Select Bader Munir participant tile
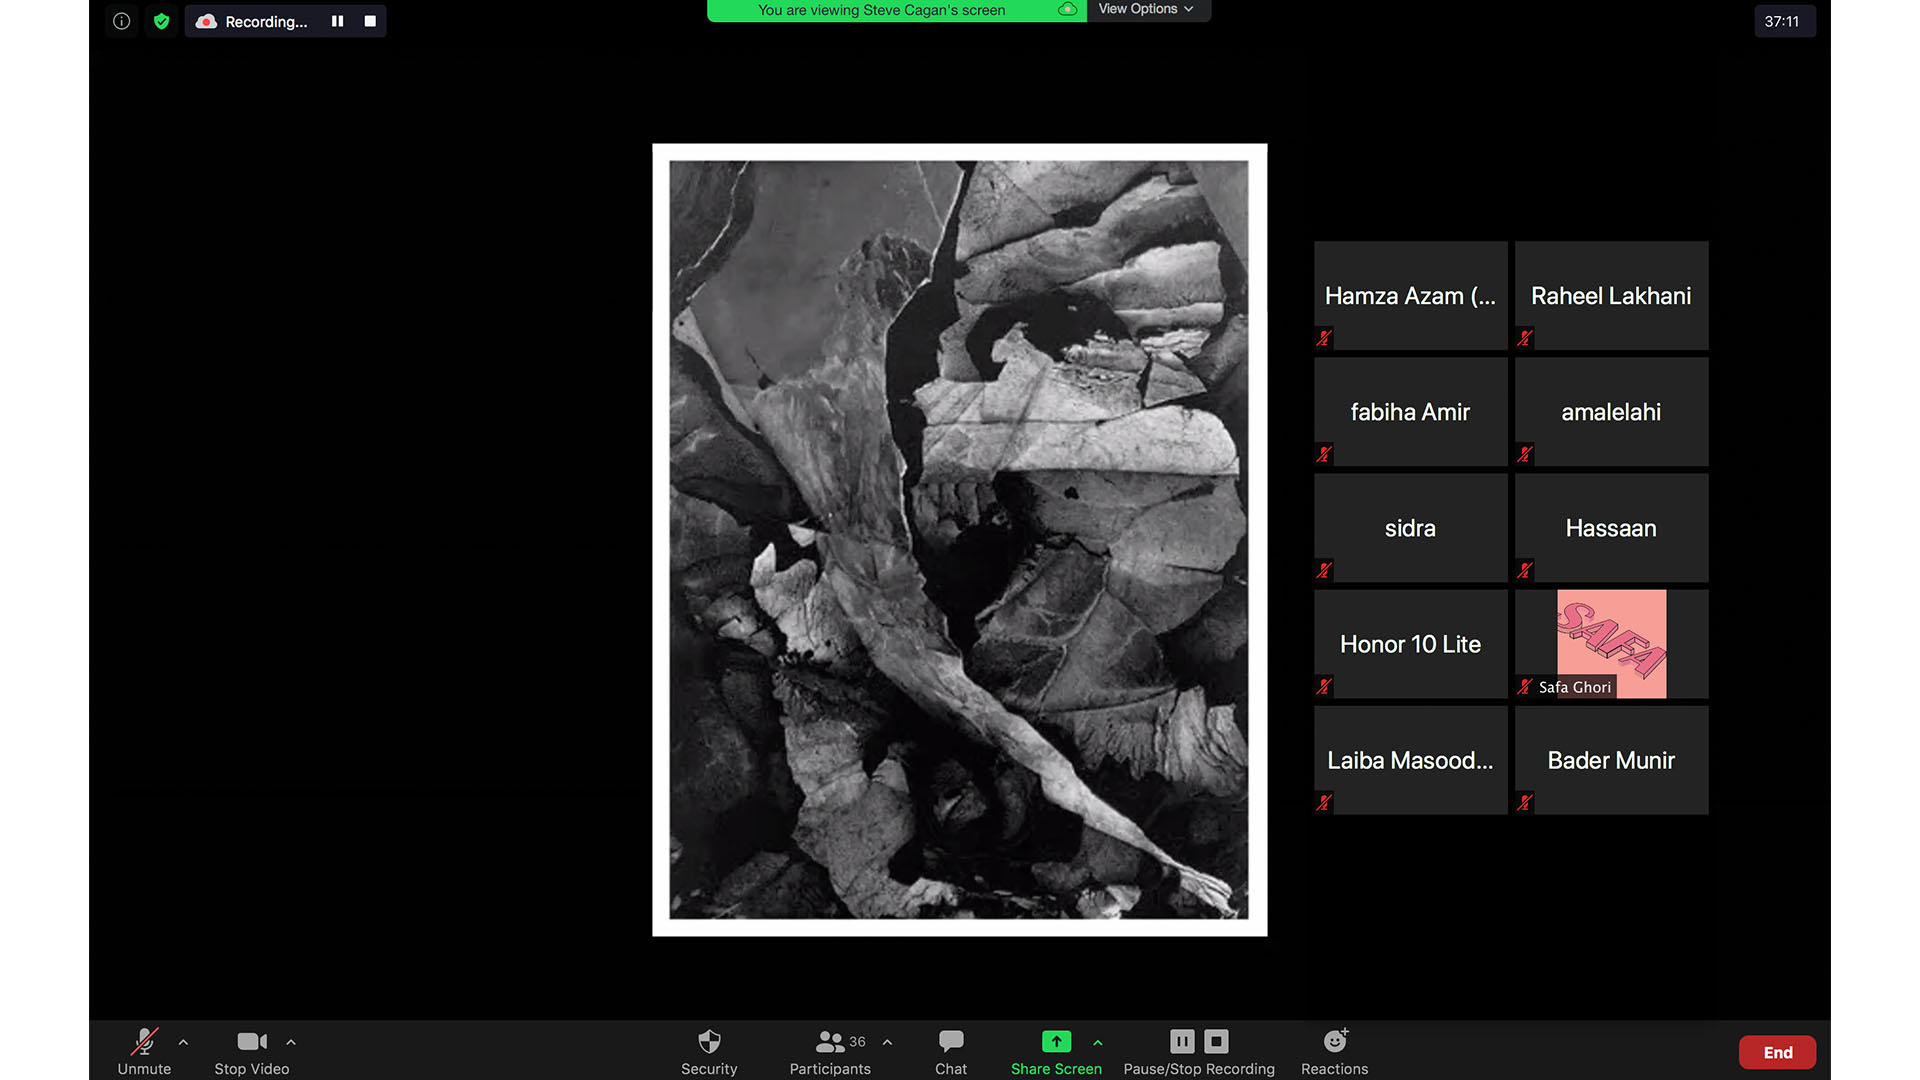This screenshot has height=1080, width=1920. [x=1611, y=759]
